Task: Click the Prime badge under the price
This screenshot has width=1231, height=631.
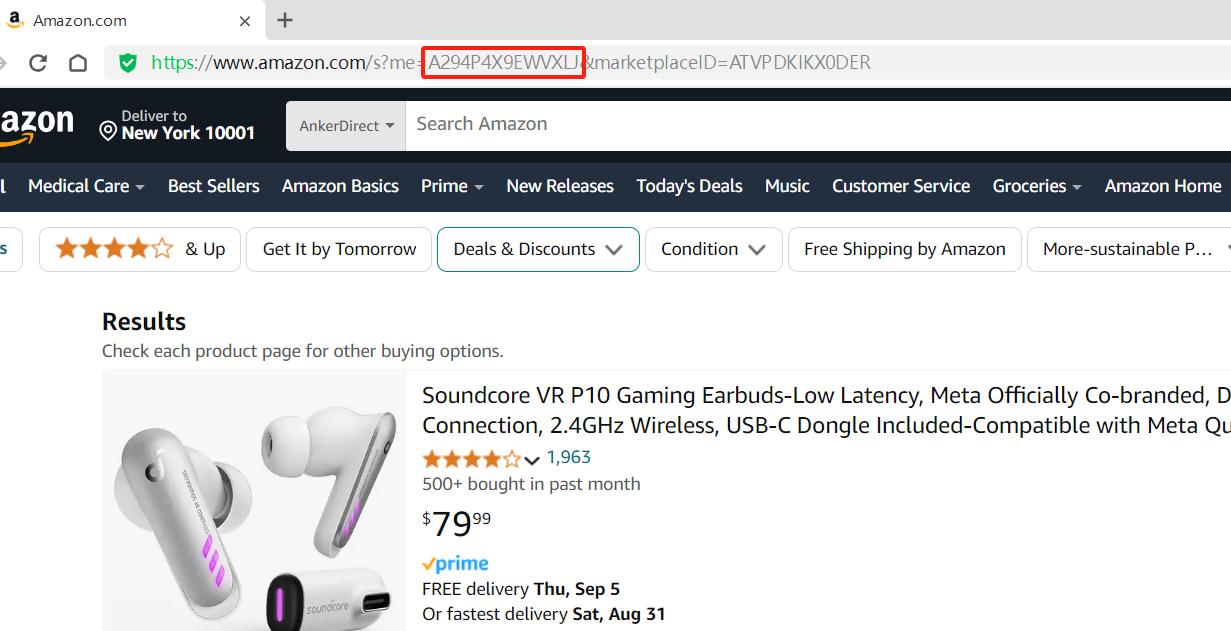Action: pos(455,564)
